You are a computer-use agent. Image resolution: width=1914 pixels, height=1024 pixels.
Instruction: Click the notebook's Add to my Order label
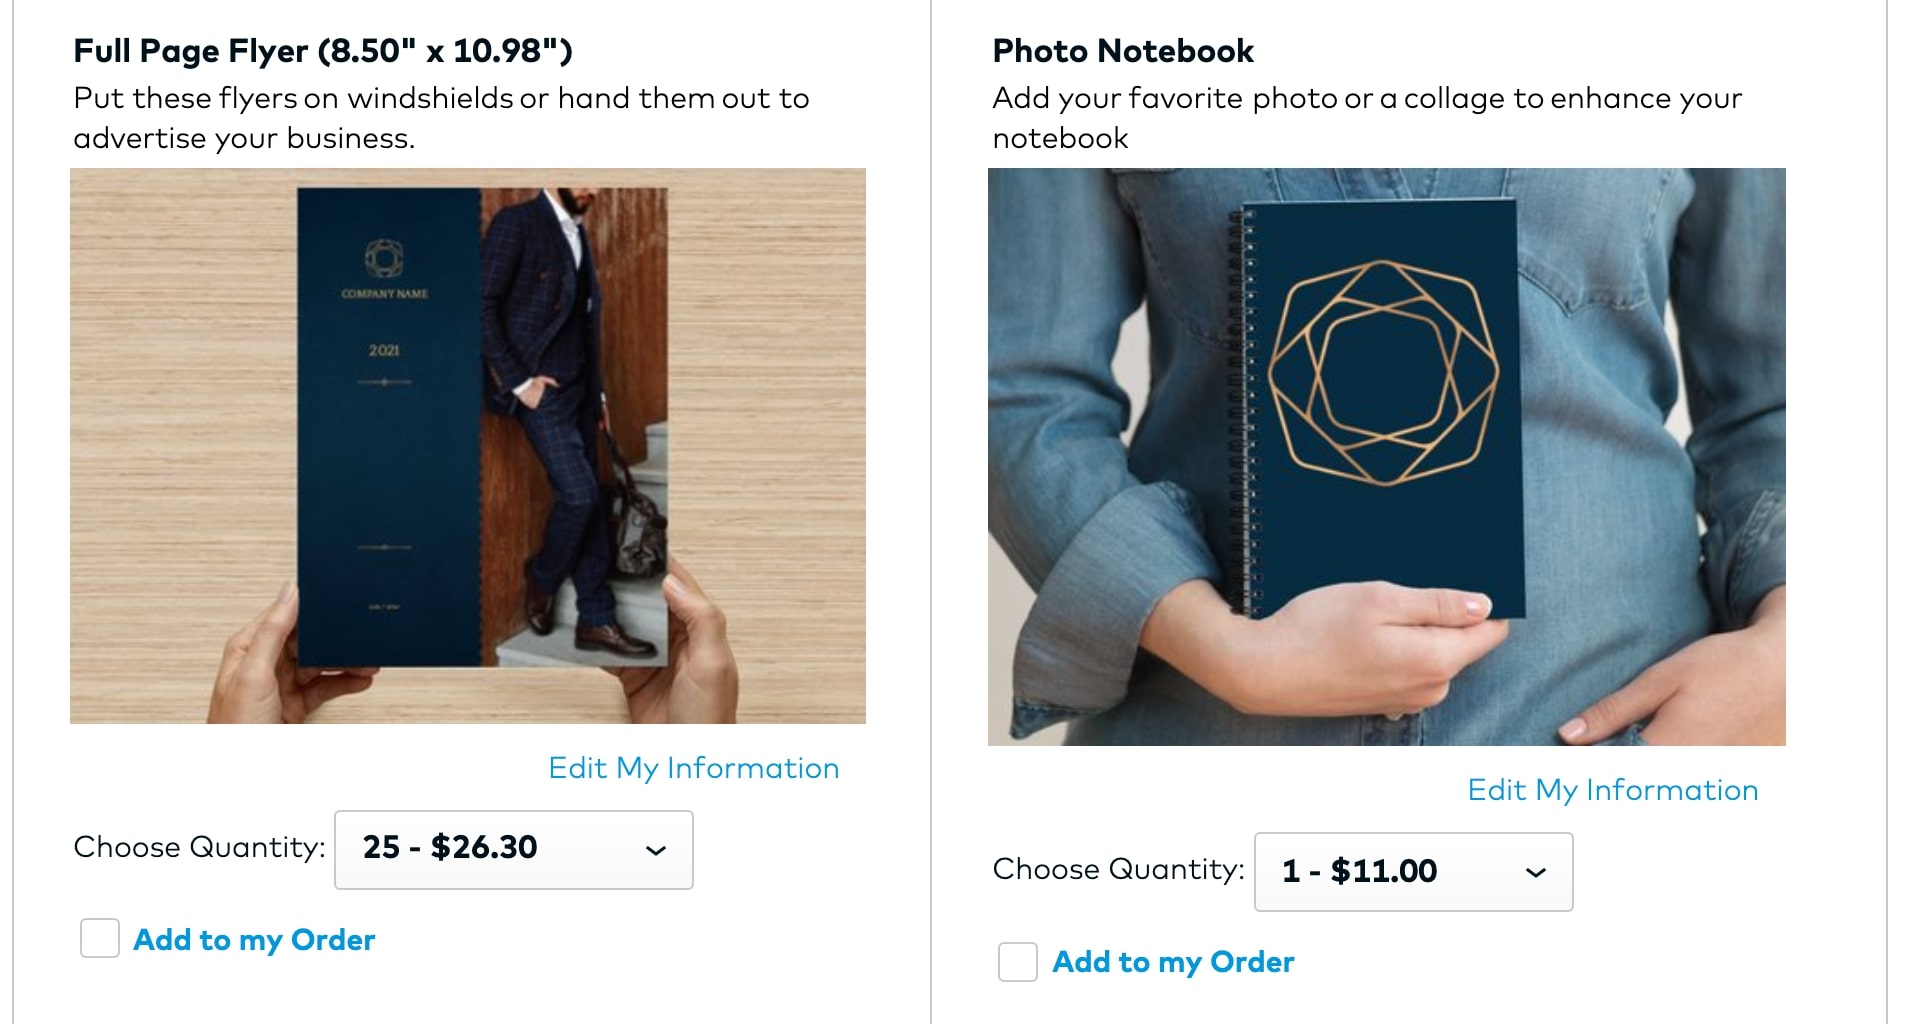[x=1173, y=962]
